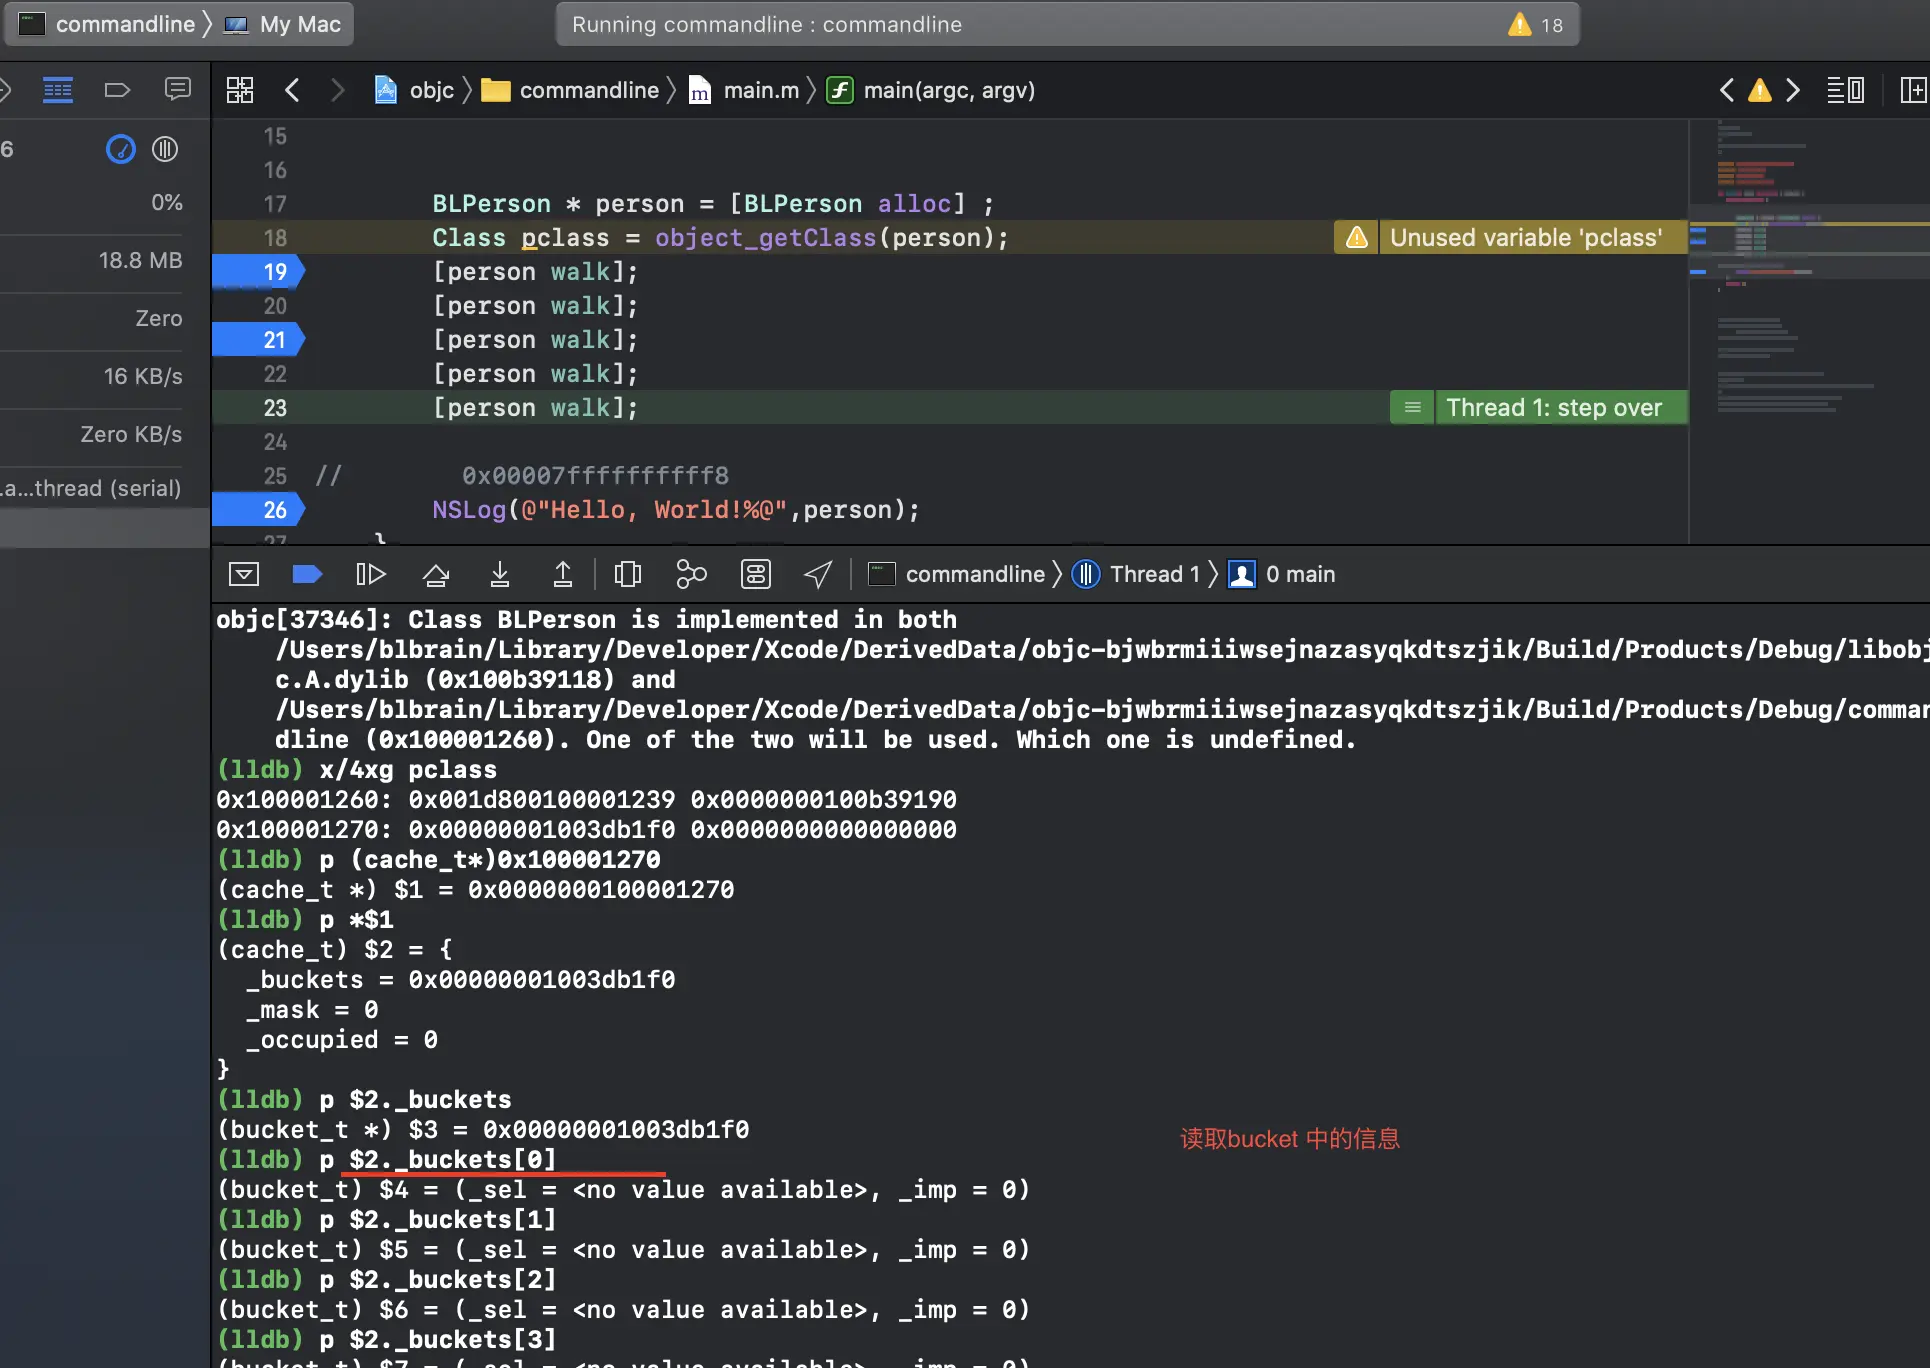The width and height of the screenshot is (1930, 1368).
Task: Open main(argc, argv) function jump menu
Action: click(948, 90)
